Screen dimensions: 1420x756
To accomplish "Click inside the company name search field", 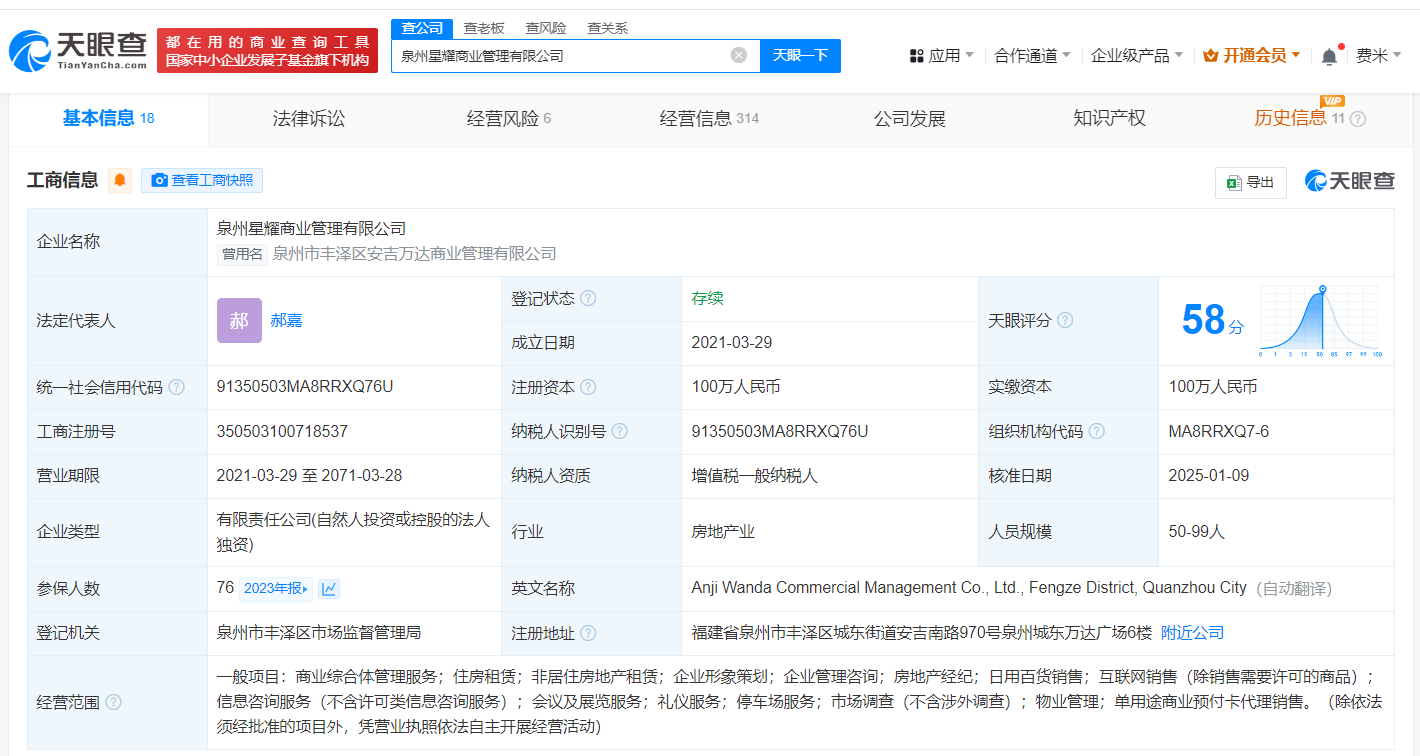I will (560, 56).
